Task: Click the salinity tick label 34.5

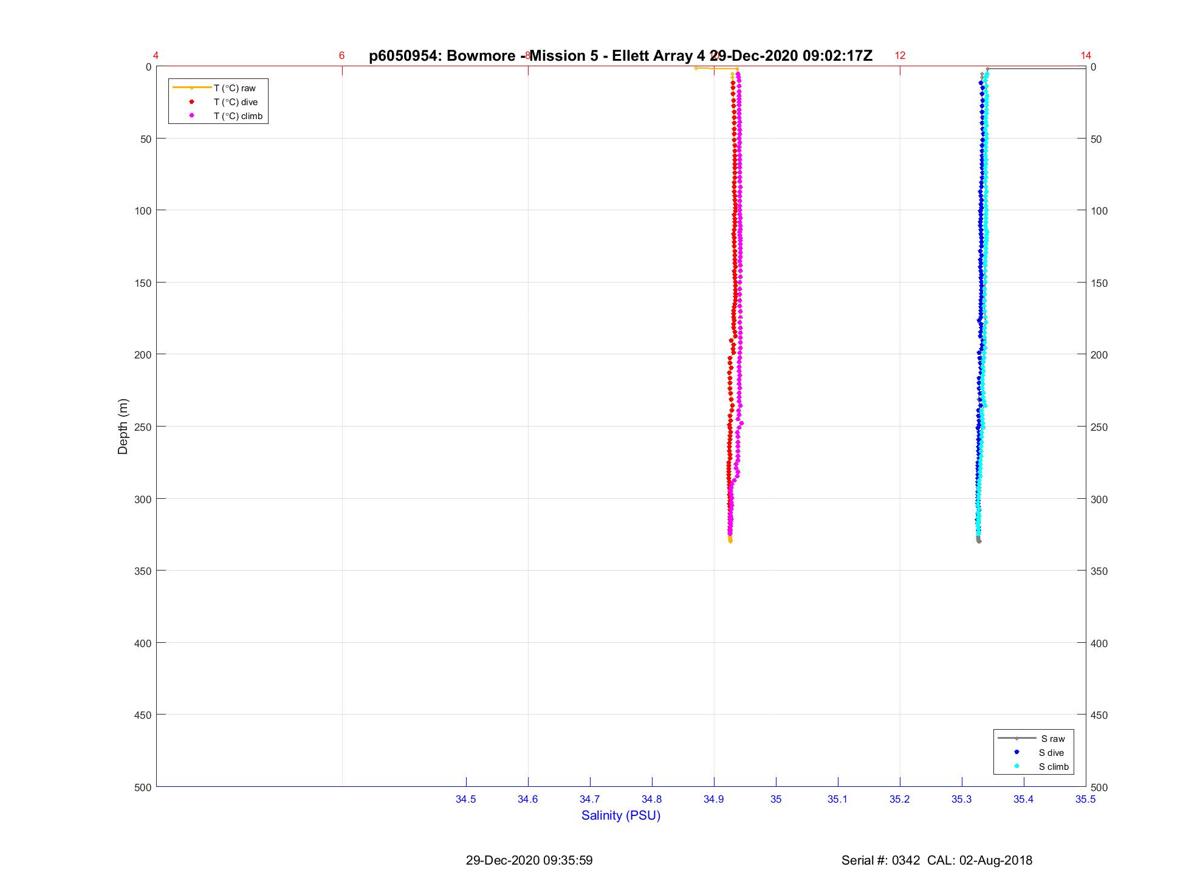Action: pos(466,799)
